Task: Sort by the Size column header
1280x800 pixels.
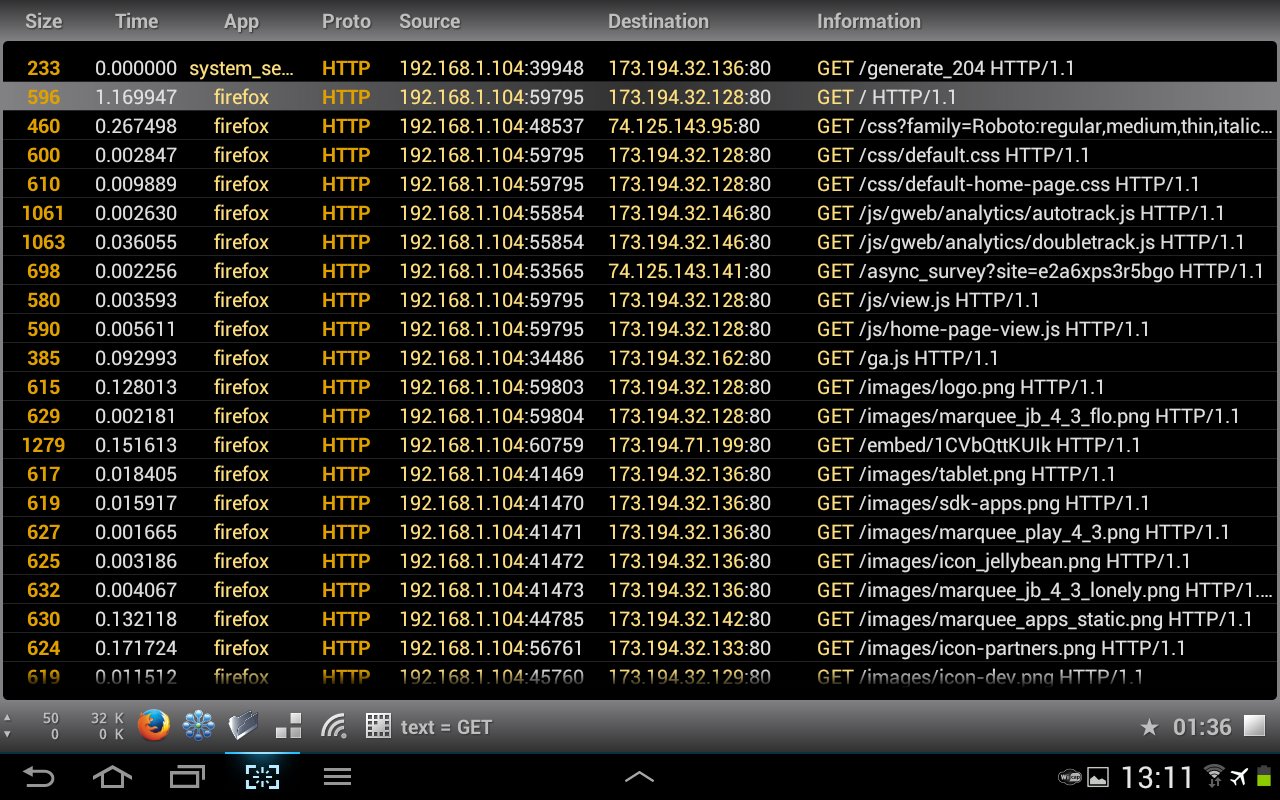Action: pos(43,21)
